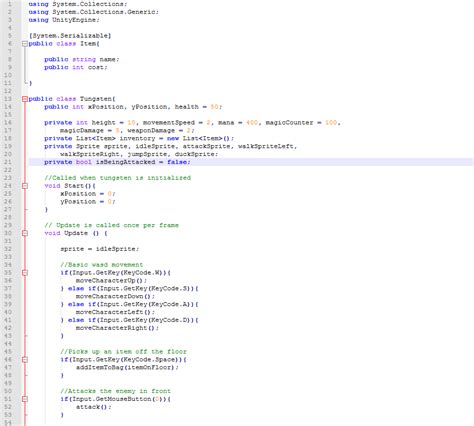Image resolution: width=474 pixels, height=426 pixels.
Task: Click 'moveCharacterRight();' call
Action: point(117,328)
